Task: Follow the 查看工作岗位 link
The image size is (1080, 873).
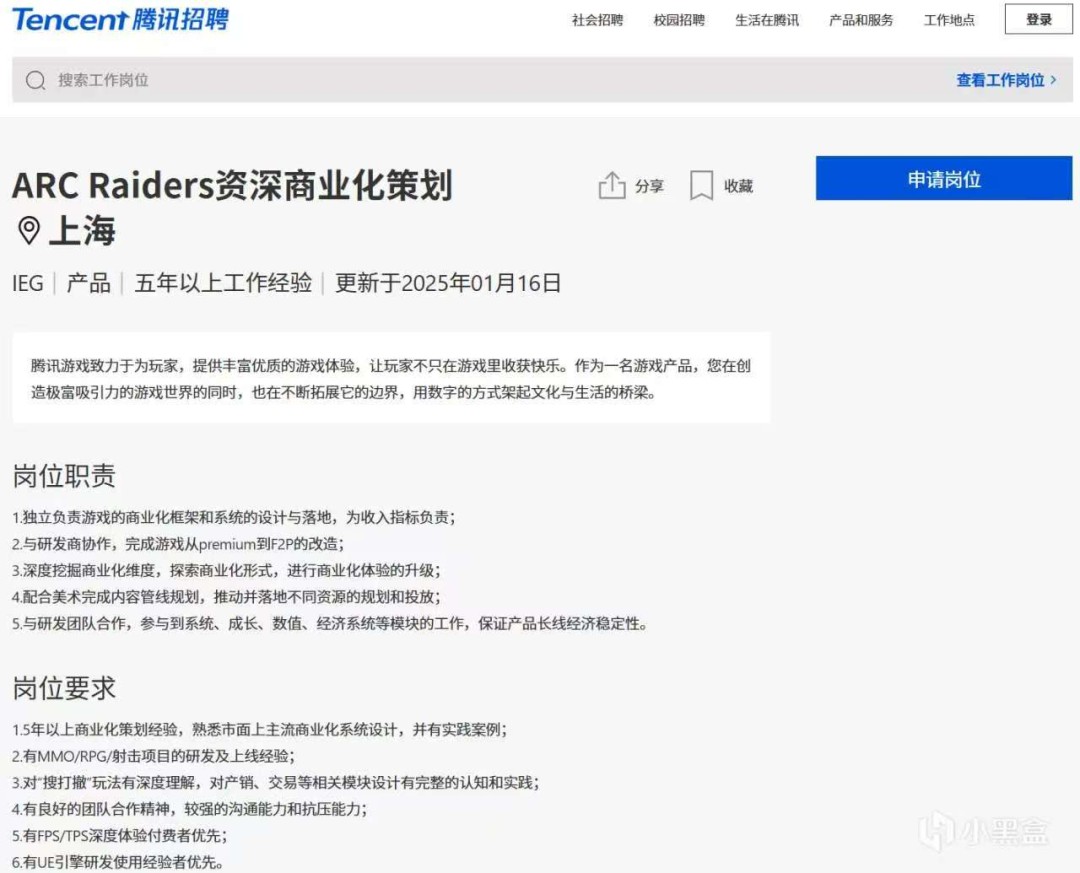Action: (x=1000, y=80)
